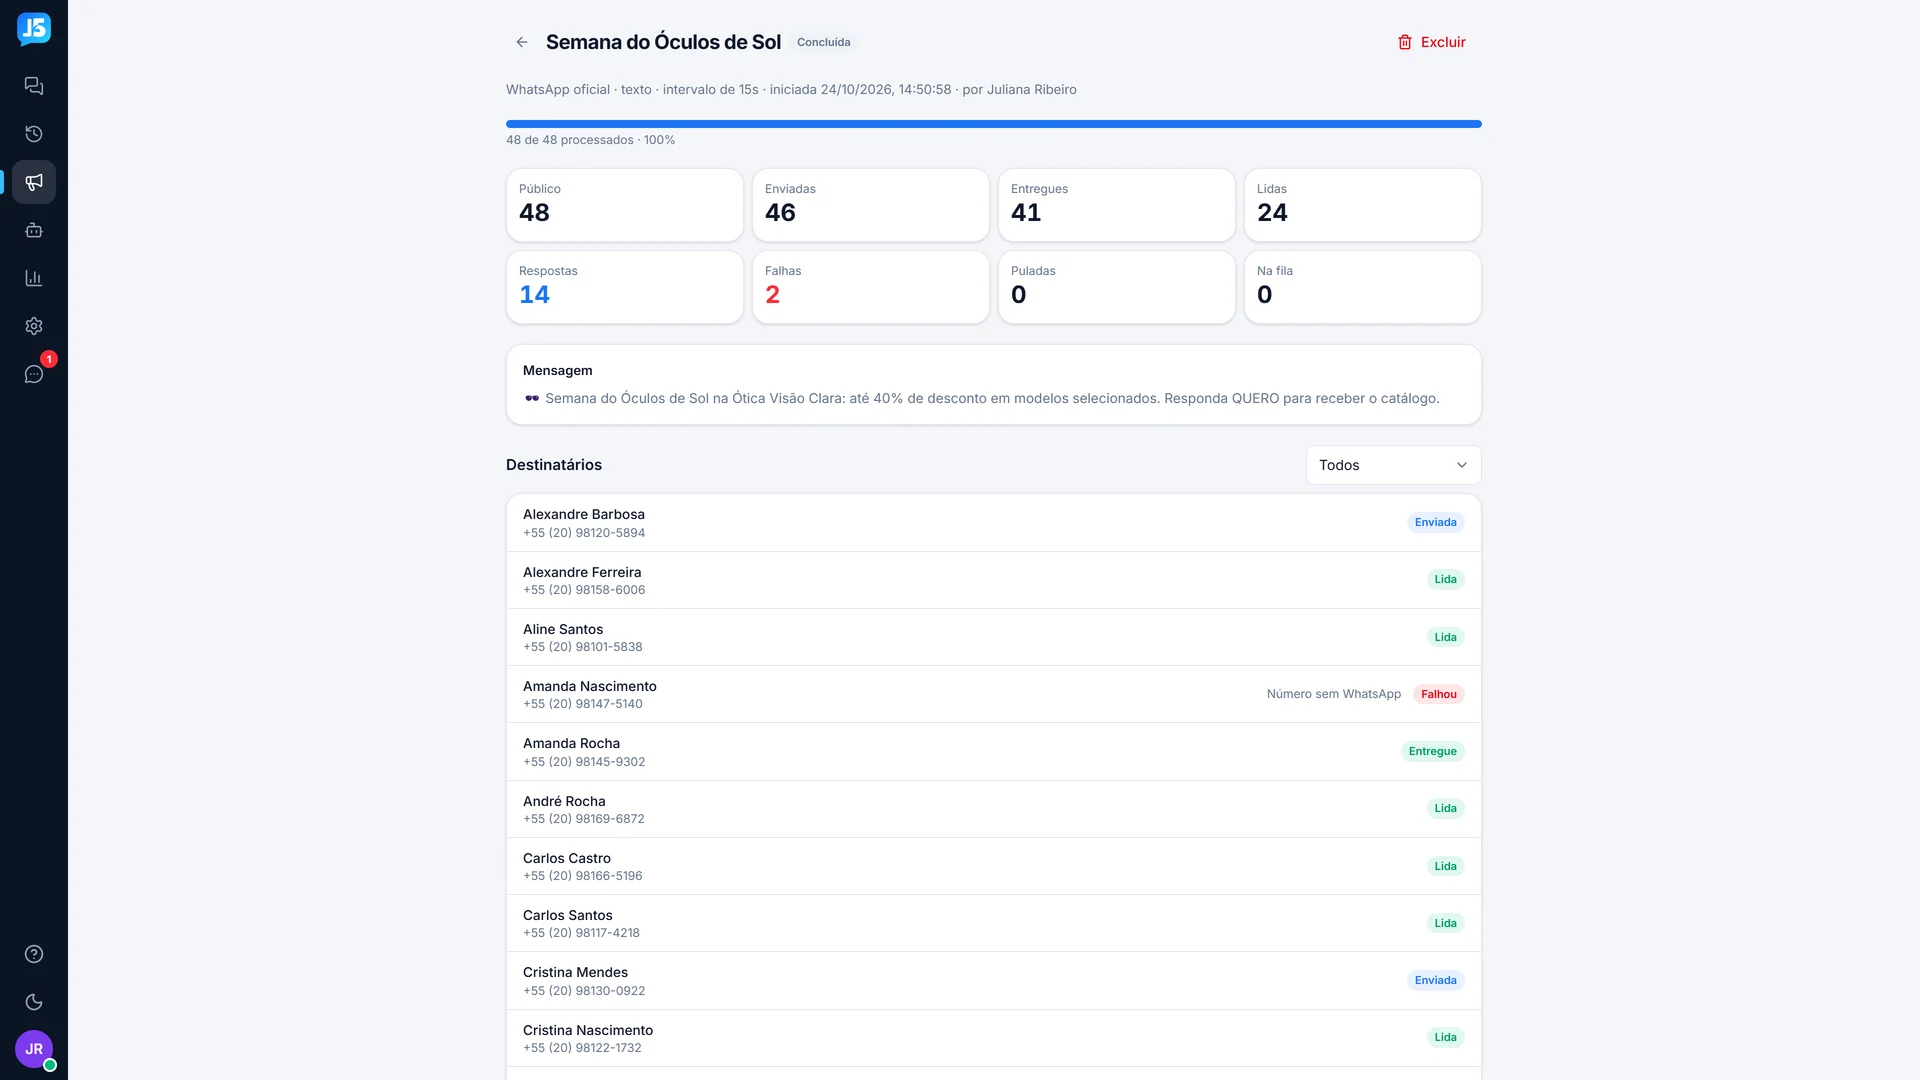Screen dimensions: 1920x1080
Task: Click 'Número sem WhatsApp' error text
Action: click(x=1333, y=694)
